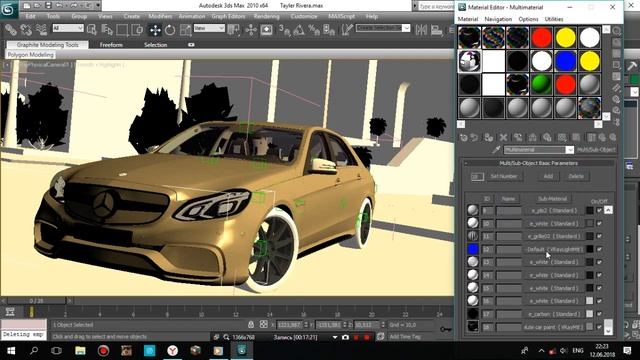This screenshot has width=640, height=360.
Task: Click color swatch for e_glis2 row
Action: (x=590, y=210)
